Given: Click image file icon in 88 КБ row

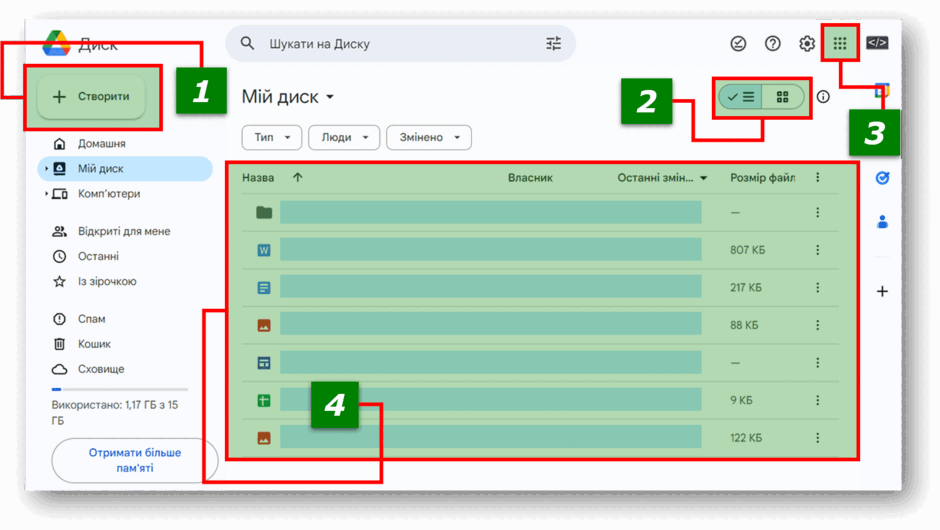Looking at the screenshot, I should (264, 325).
